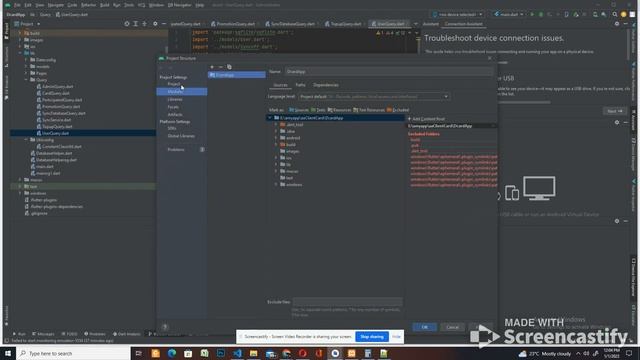Screen dimensions: 640x360
Task: Click the copy module icon
Action: click(x=229, y=67)
